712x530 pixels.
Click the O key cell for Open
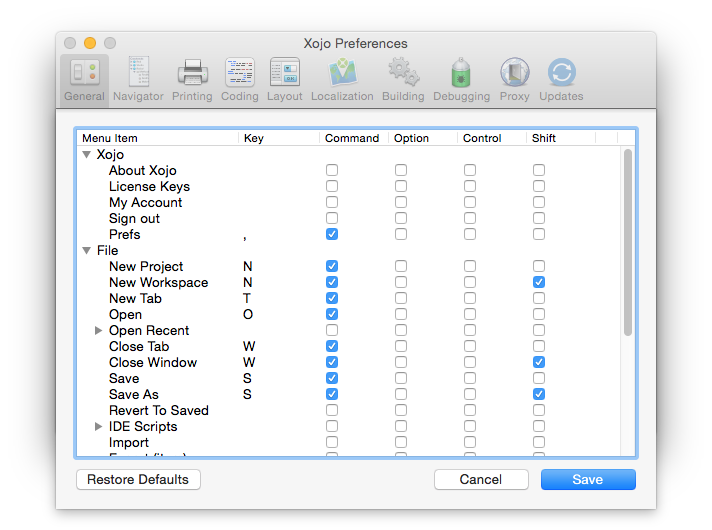pyautogui.click(x=248, y=314)
